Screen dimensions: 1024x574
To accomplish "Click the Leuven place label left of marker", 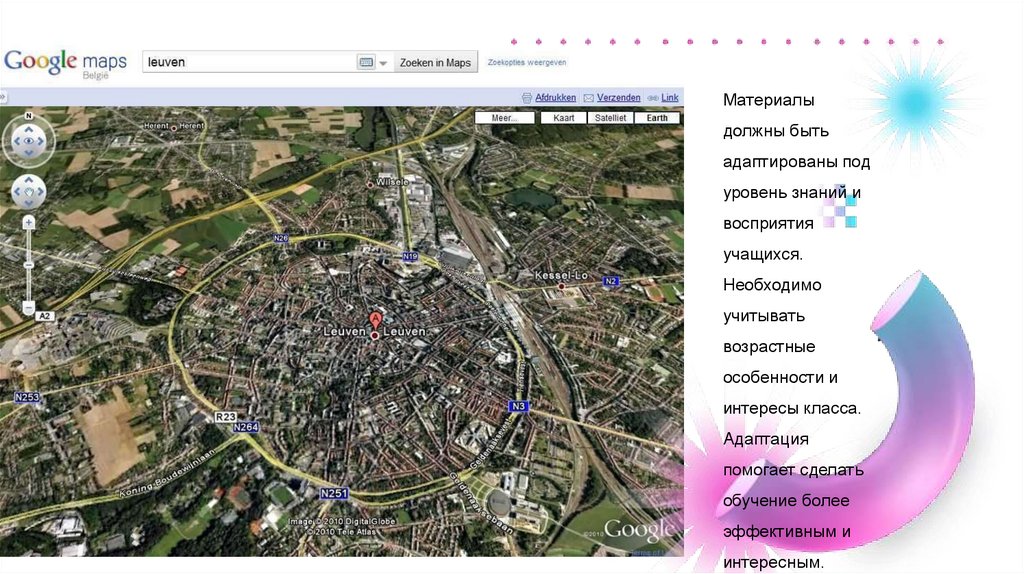I will [x=344, y=332].
